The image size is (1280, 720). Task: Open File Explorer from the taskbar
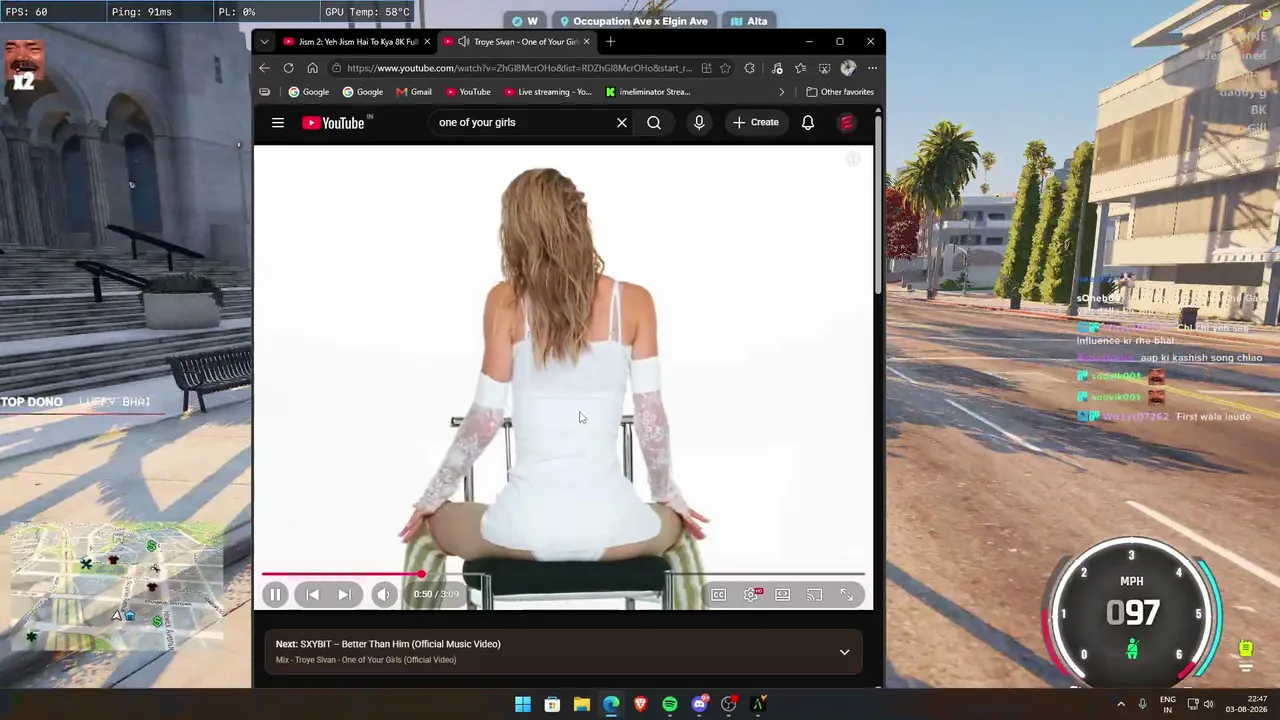581,705
